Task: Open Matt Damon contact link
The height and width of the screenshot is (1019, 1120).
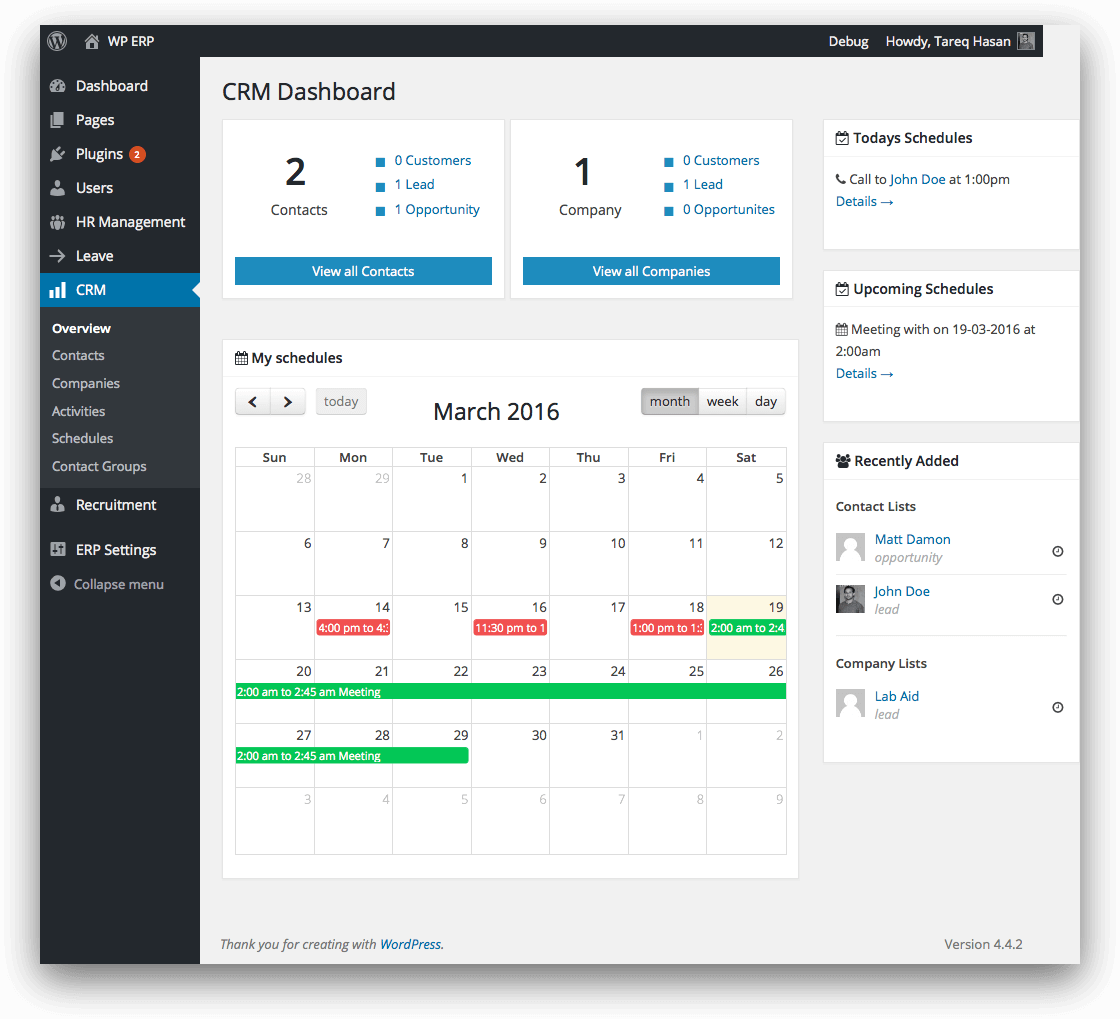Action: 913,540
